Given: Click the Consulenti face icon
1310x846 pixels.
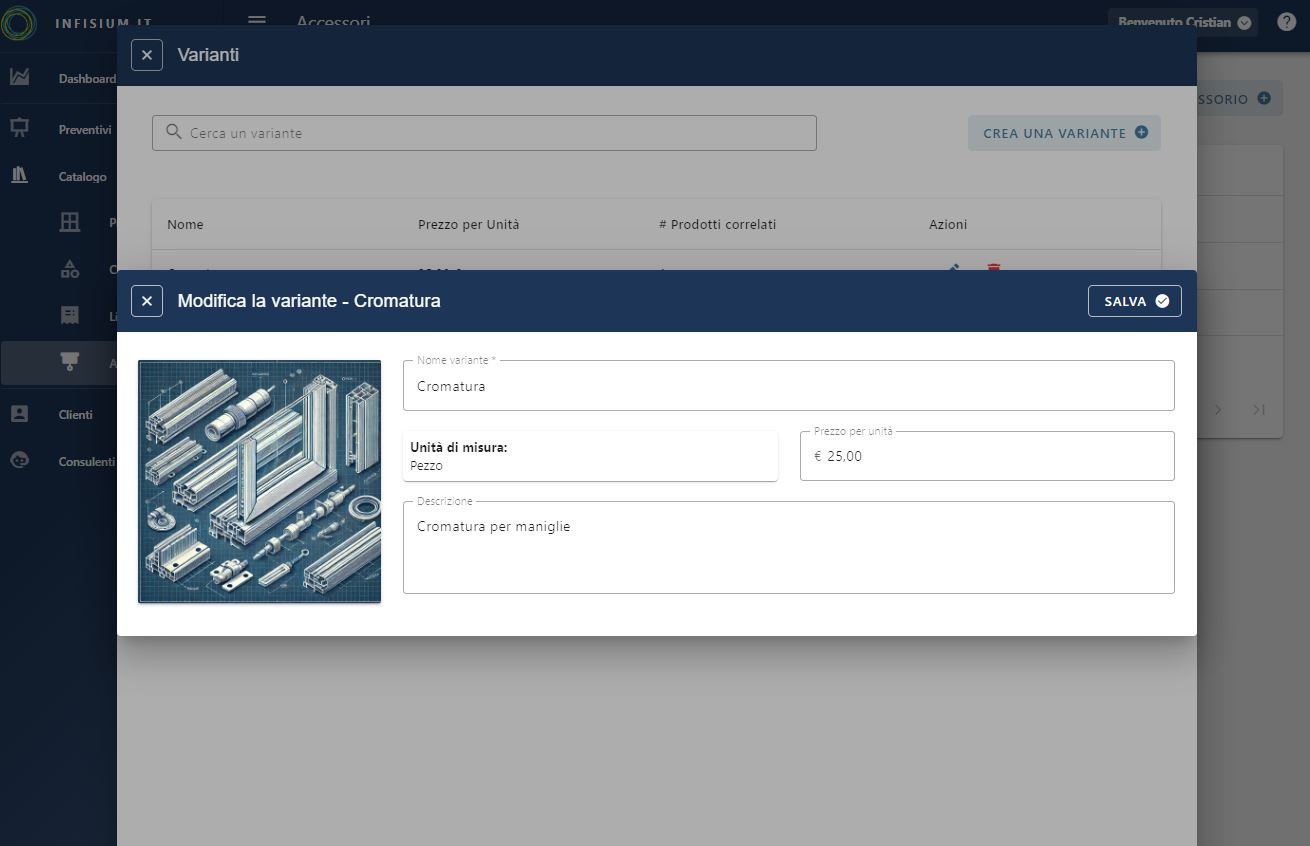Looking at the screenshot, I should pos(19,461).
